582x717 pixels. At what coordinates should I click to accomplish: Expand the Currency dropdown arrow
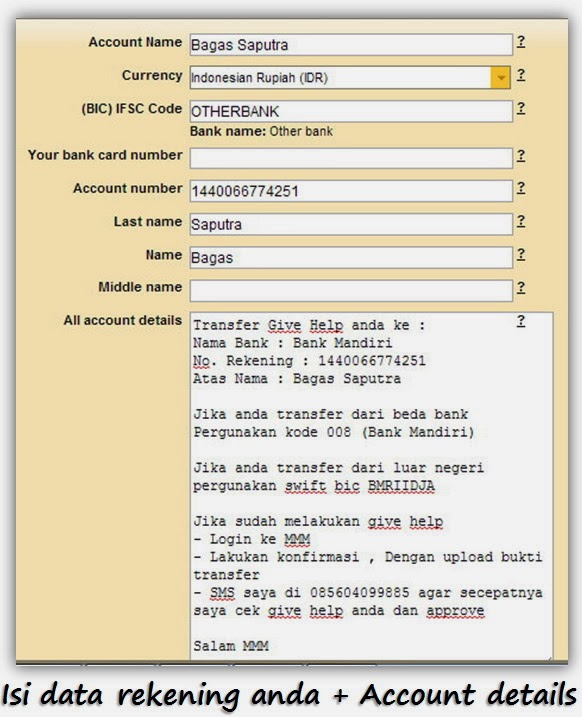pyautogui.click(x=501, y=77)
